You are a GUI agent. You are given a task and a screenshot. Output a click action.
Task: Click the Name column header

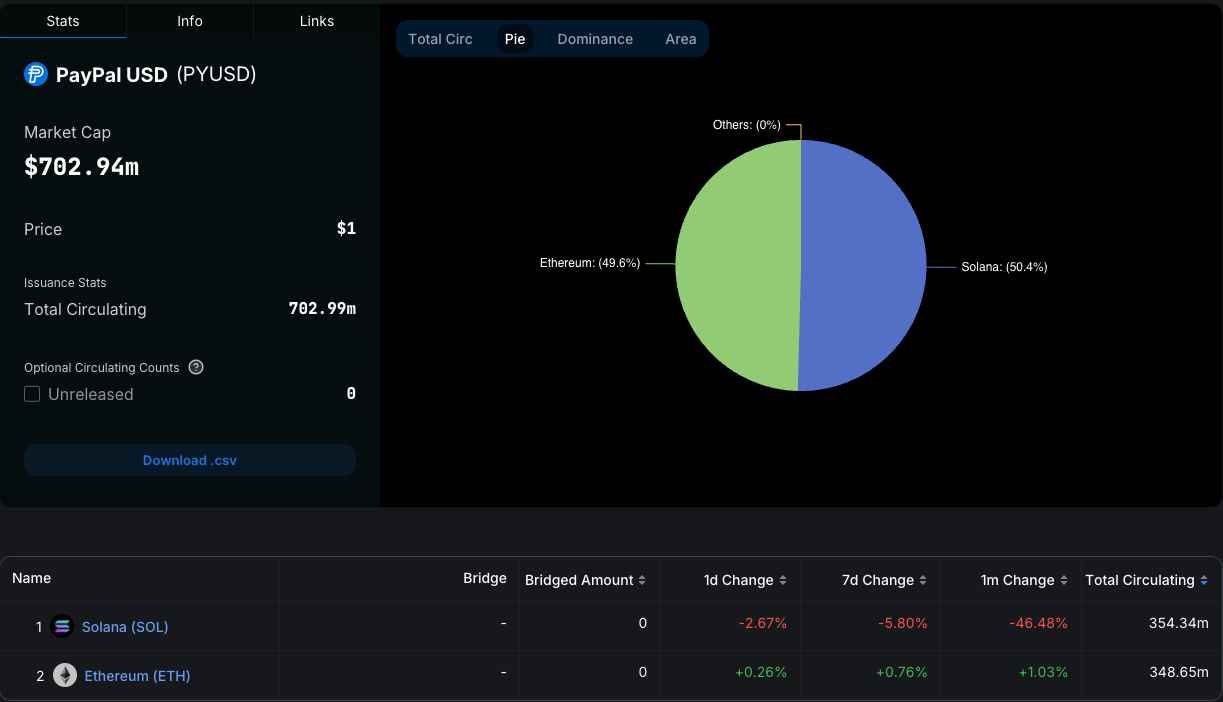tap(31, 578)
